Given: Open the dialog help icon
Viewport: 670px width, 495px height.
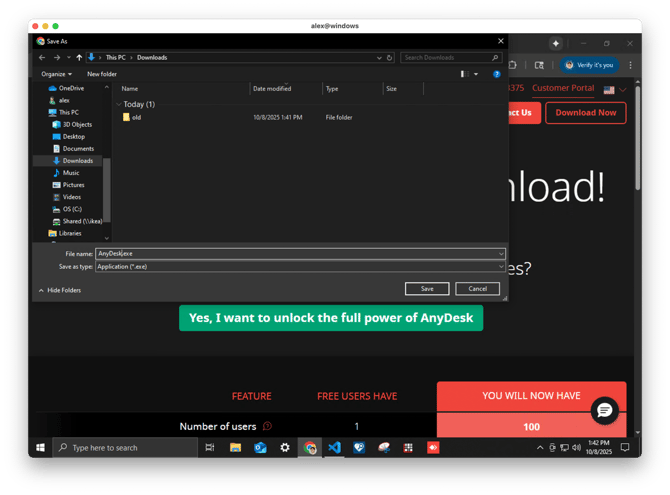Looking at the screenshot, I should click(x=497, y=74).
